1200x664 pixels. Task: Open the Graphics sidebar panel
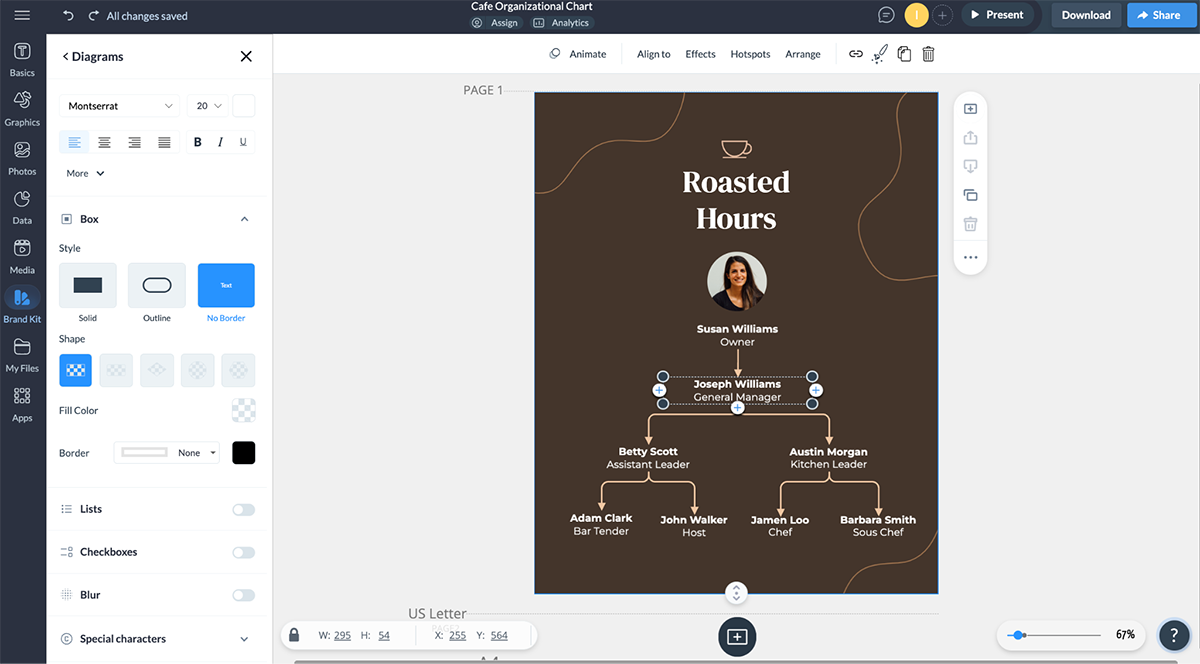22,108
